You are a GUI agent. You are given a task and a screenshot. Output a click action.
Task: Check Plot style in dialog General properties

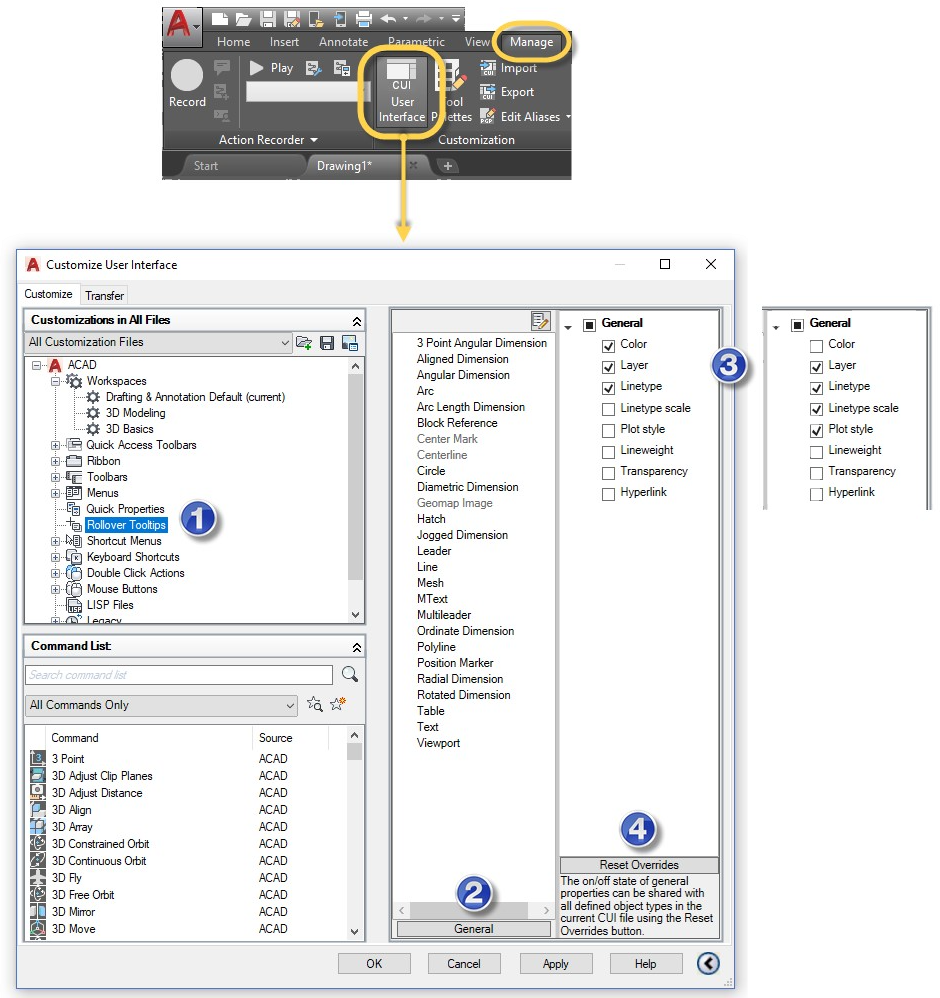pos(608,430)
